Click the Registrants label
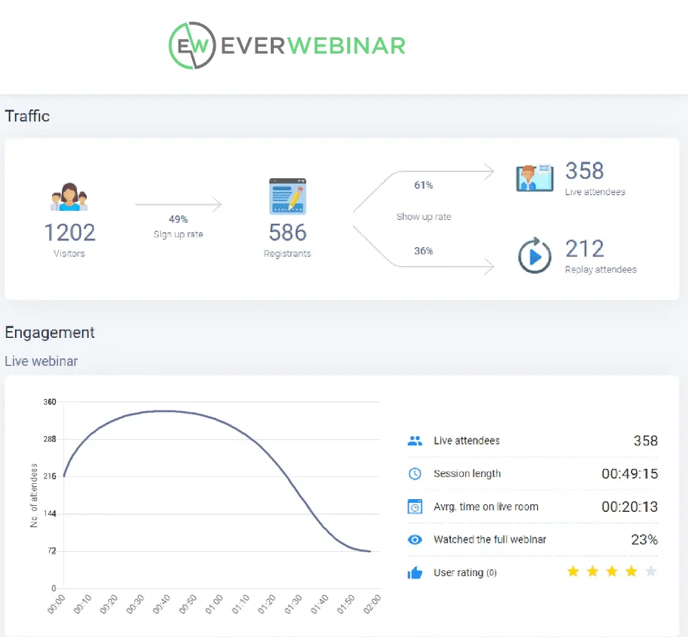The width and height of the screenshot is (688, 637). (x=287, y=254)
